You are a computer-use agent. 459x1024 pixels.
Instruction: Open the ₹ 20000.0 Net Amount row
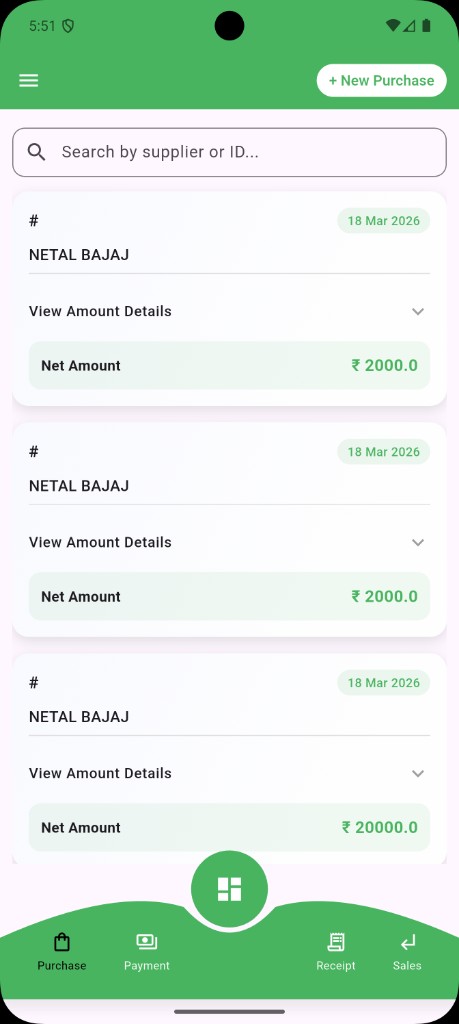229,827
